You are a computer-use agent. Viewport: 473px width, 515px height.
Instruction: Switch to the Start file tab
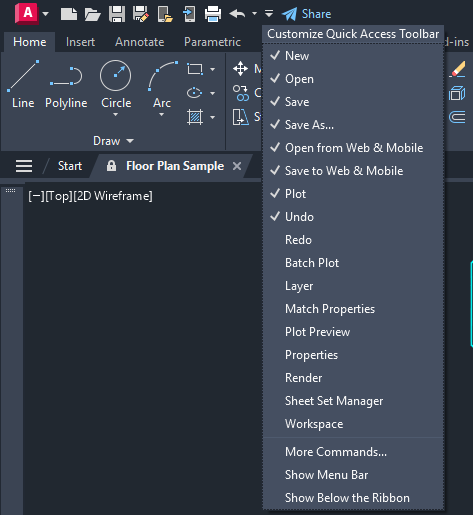click(70, 166)
